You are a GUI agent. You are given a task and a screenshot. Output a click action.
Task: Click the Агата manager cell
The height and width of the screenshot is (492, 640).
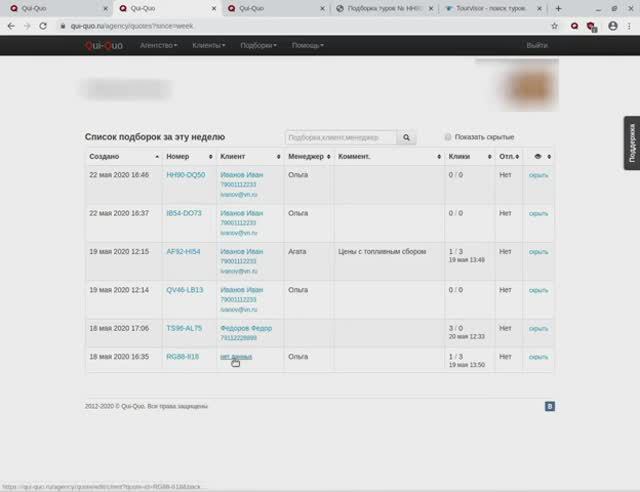[x=297, y=252]
